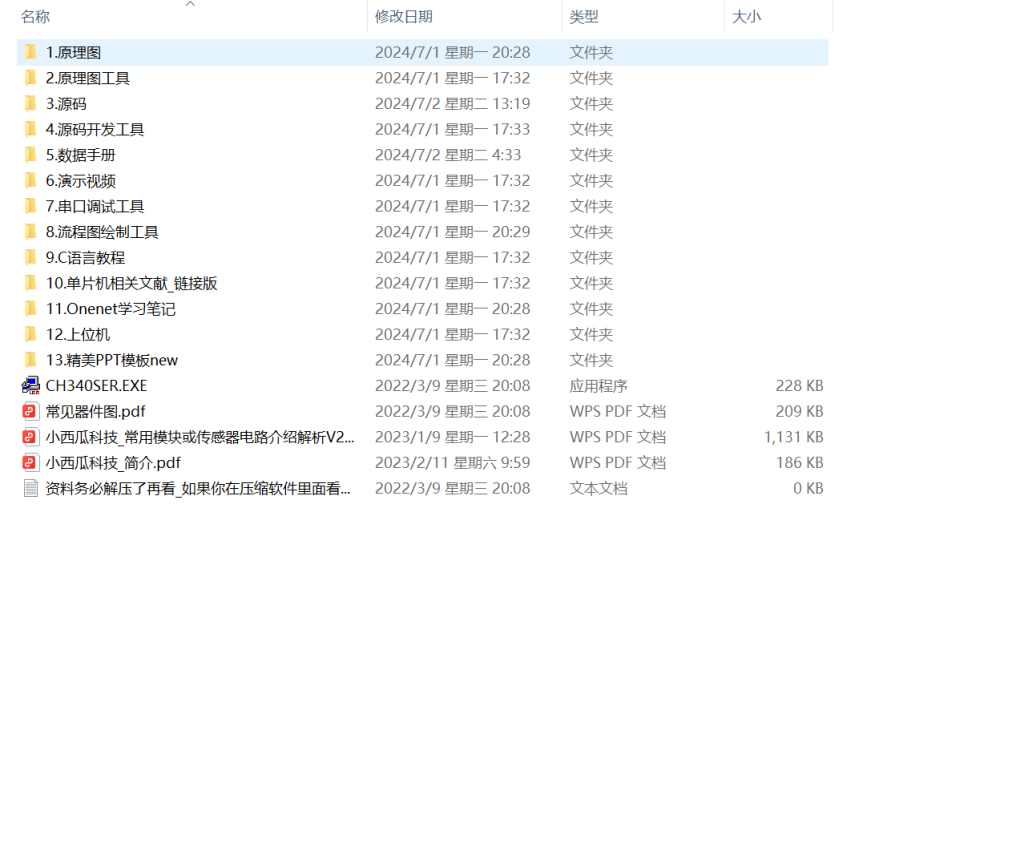Click the PDF icon of 常见器件图.pdf
The width and height of the screenshot is (1024, 859).
(x=30, y=411)
